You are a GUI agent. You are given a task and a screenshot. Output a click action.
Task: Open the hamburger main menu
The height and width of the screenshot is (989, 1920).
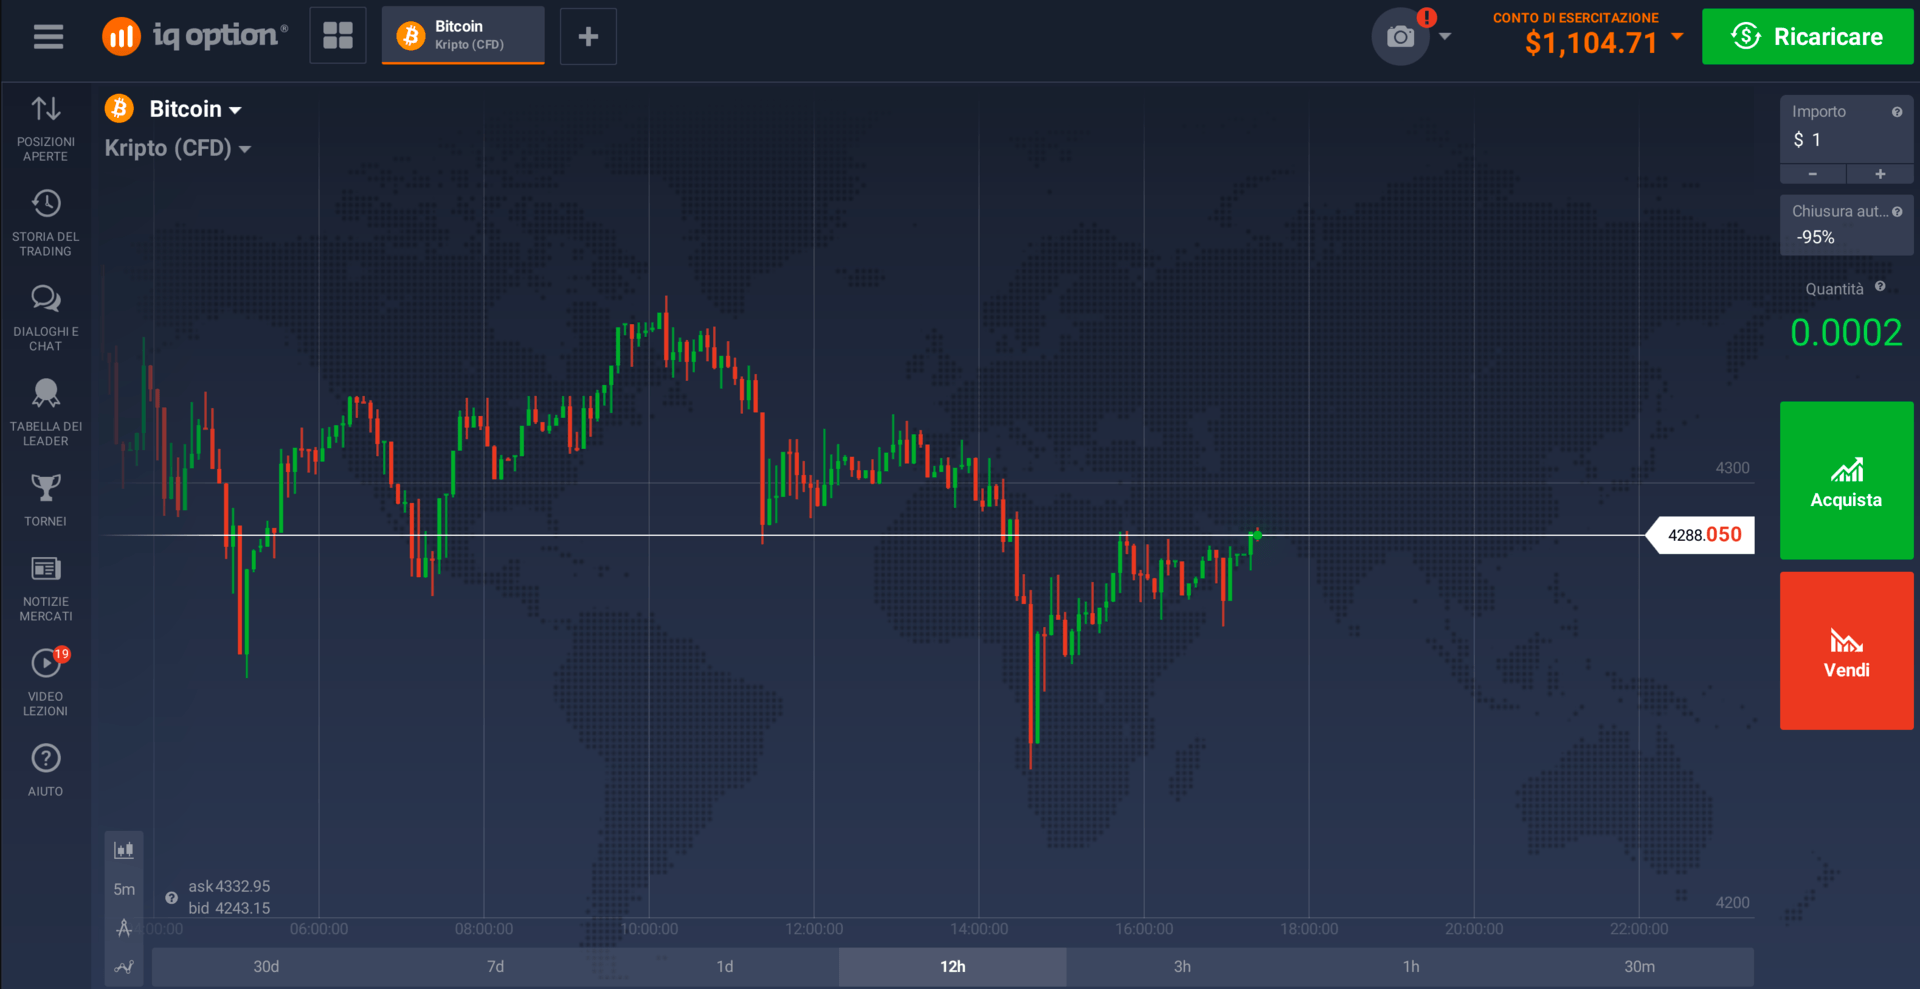coord(48,37)
